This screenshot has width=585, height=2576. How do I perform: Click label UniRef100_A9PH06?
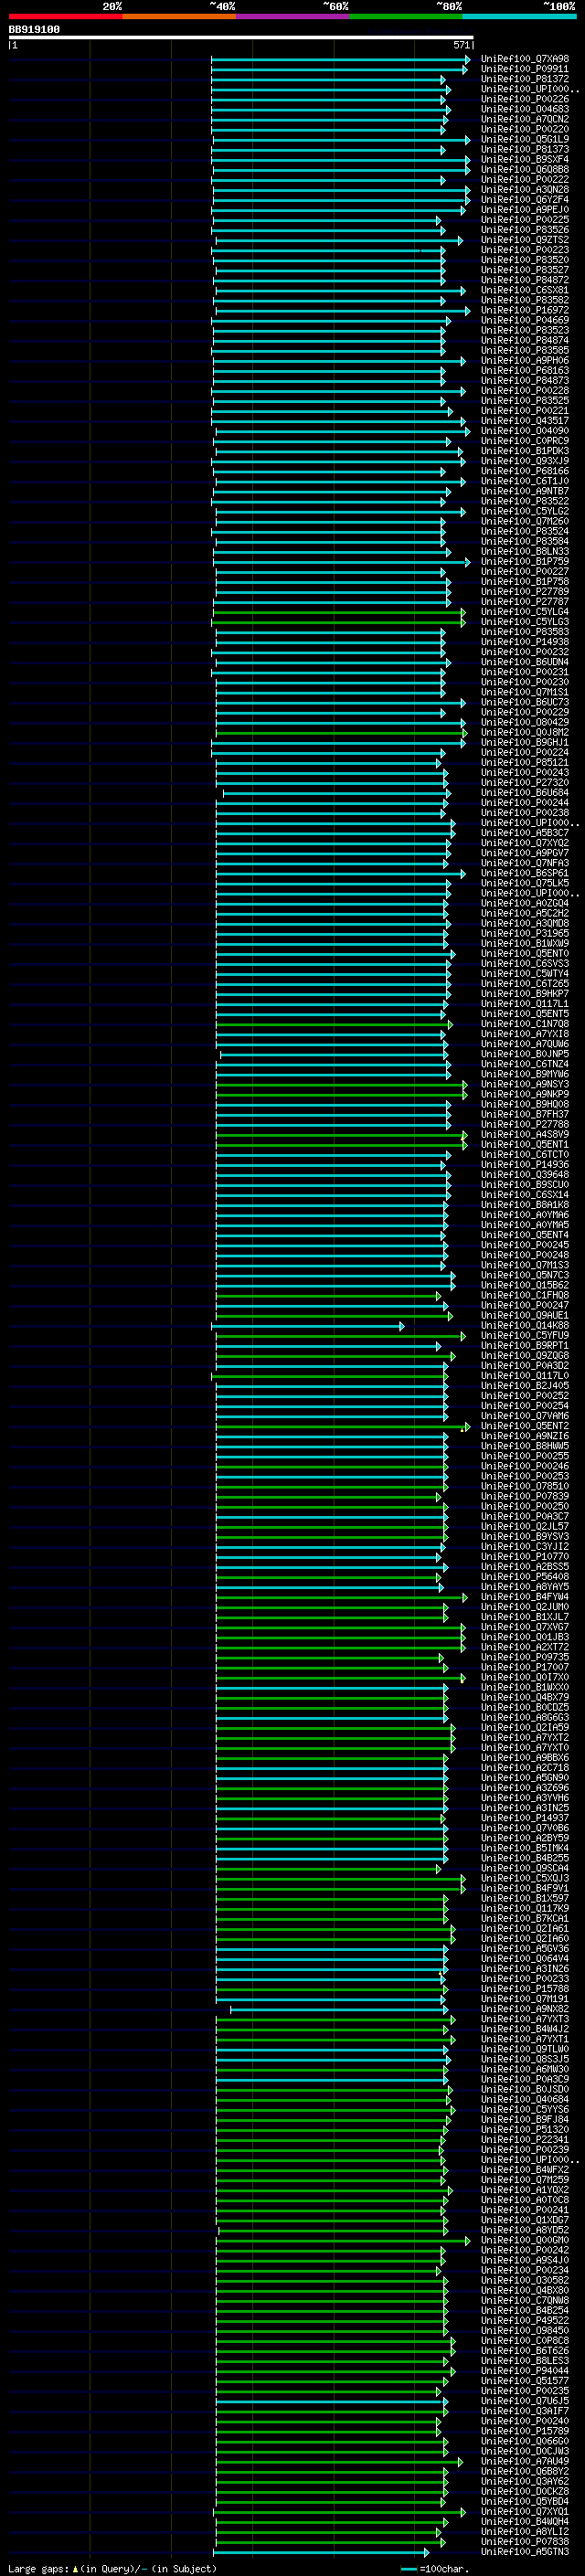click(525, 360)
